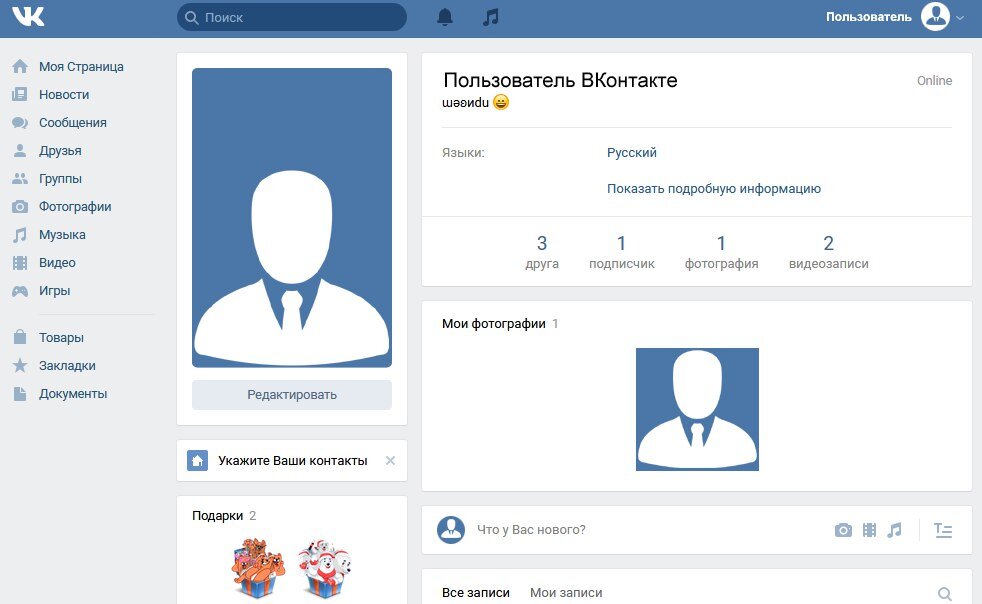Image resolution: width=982 pixels, height=604 pixels.
Task: Attach a video using the film icon
Action: 869,530
